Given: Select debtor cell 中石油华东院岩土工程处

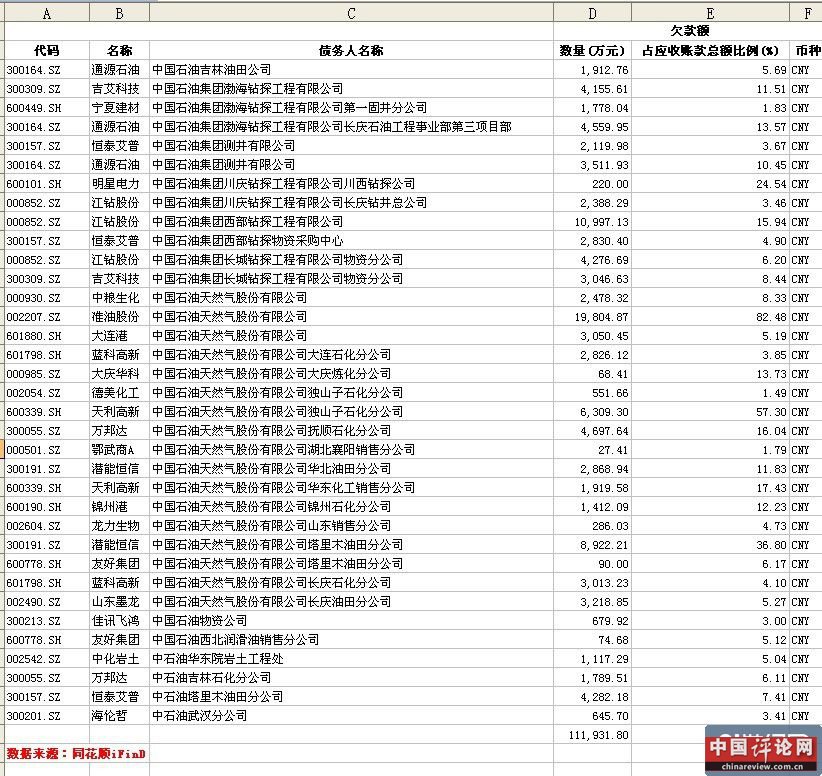Looking at the screenshot, I should coord(351,659).
